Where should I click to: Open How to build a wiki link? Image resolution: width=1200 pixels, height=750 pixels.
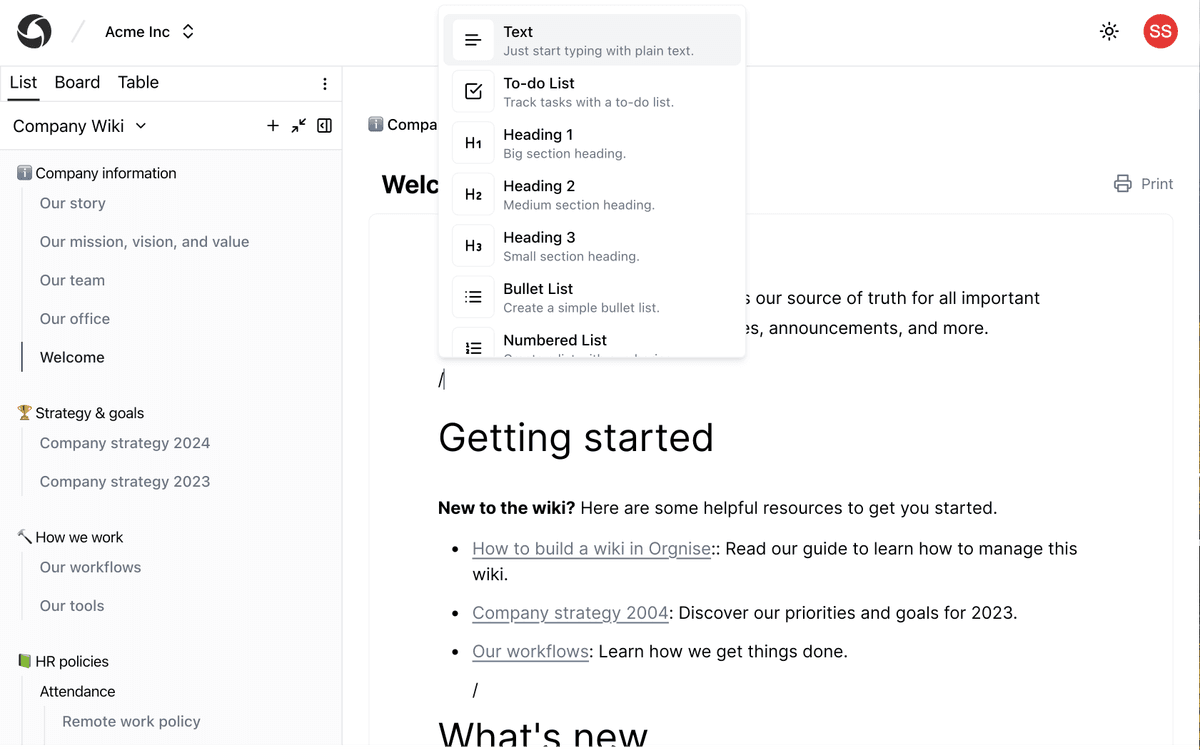(591, 549)
